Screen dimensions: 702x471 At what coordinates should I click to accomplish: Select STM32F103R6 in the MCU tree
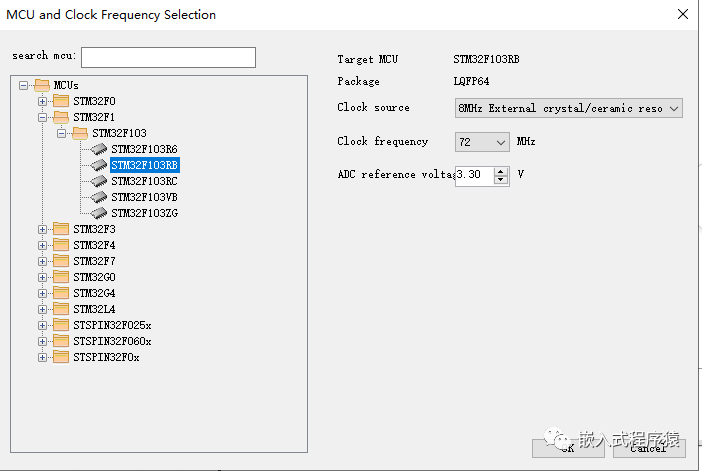[x=144, y=149]
